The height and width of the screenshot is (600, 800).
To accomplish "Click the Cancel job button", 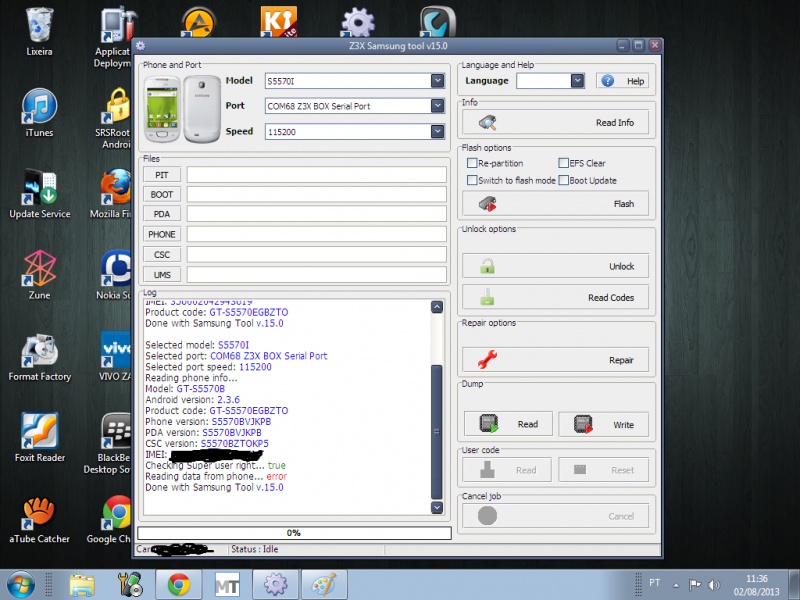I will pos(556,516).
